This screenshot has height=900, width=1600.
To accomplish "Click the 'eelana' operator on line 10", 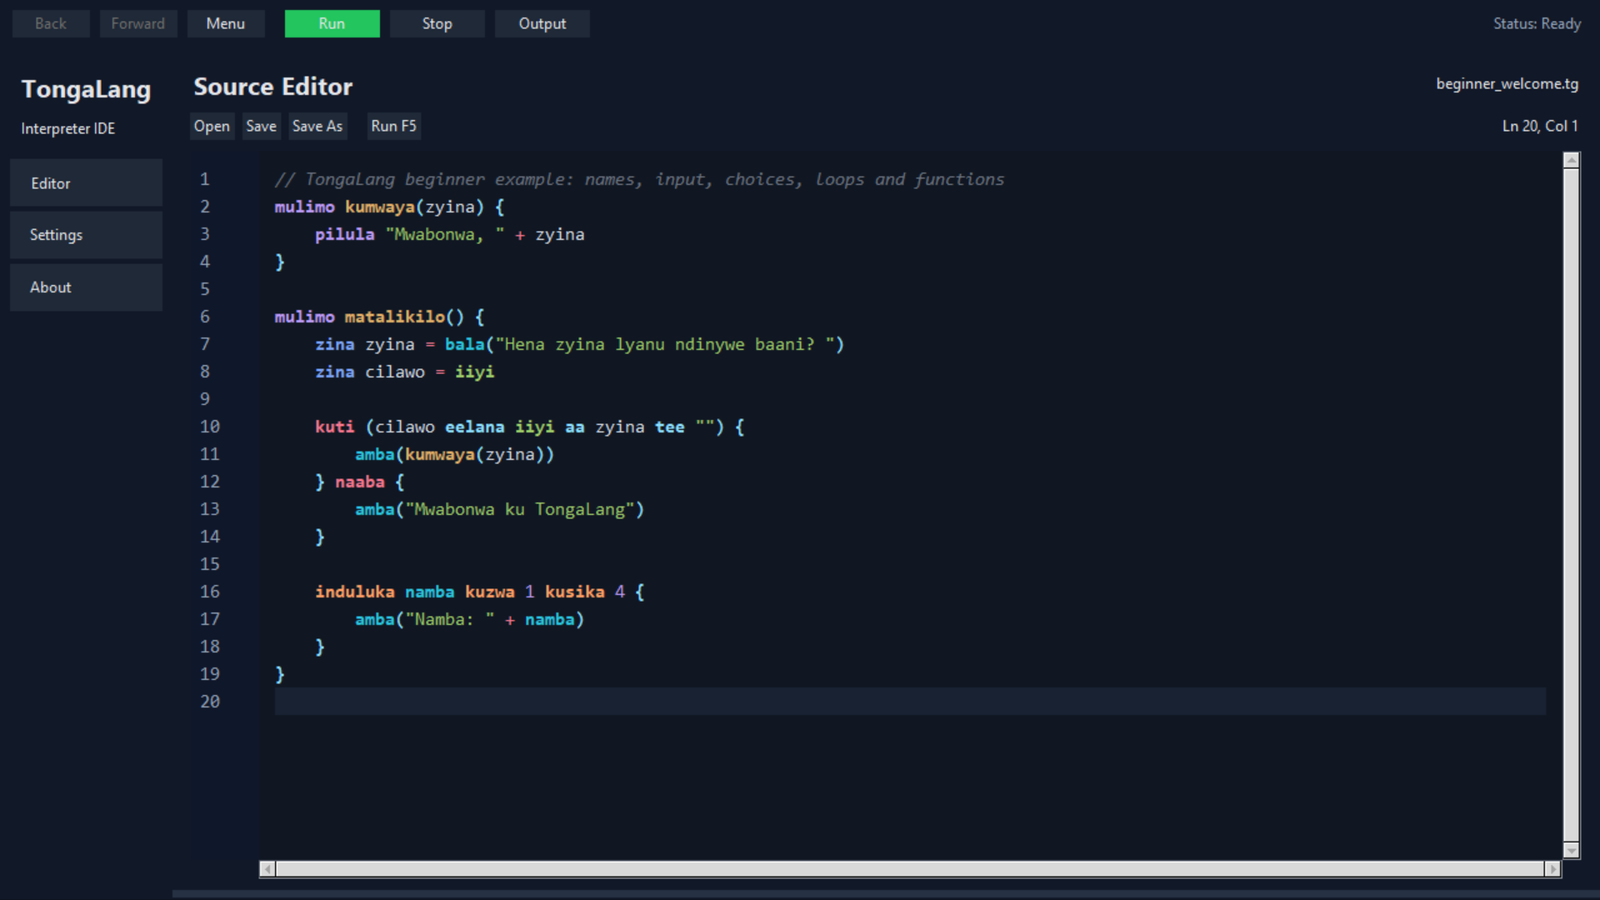I will 475,427.
